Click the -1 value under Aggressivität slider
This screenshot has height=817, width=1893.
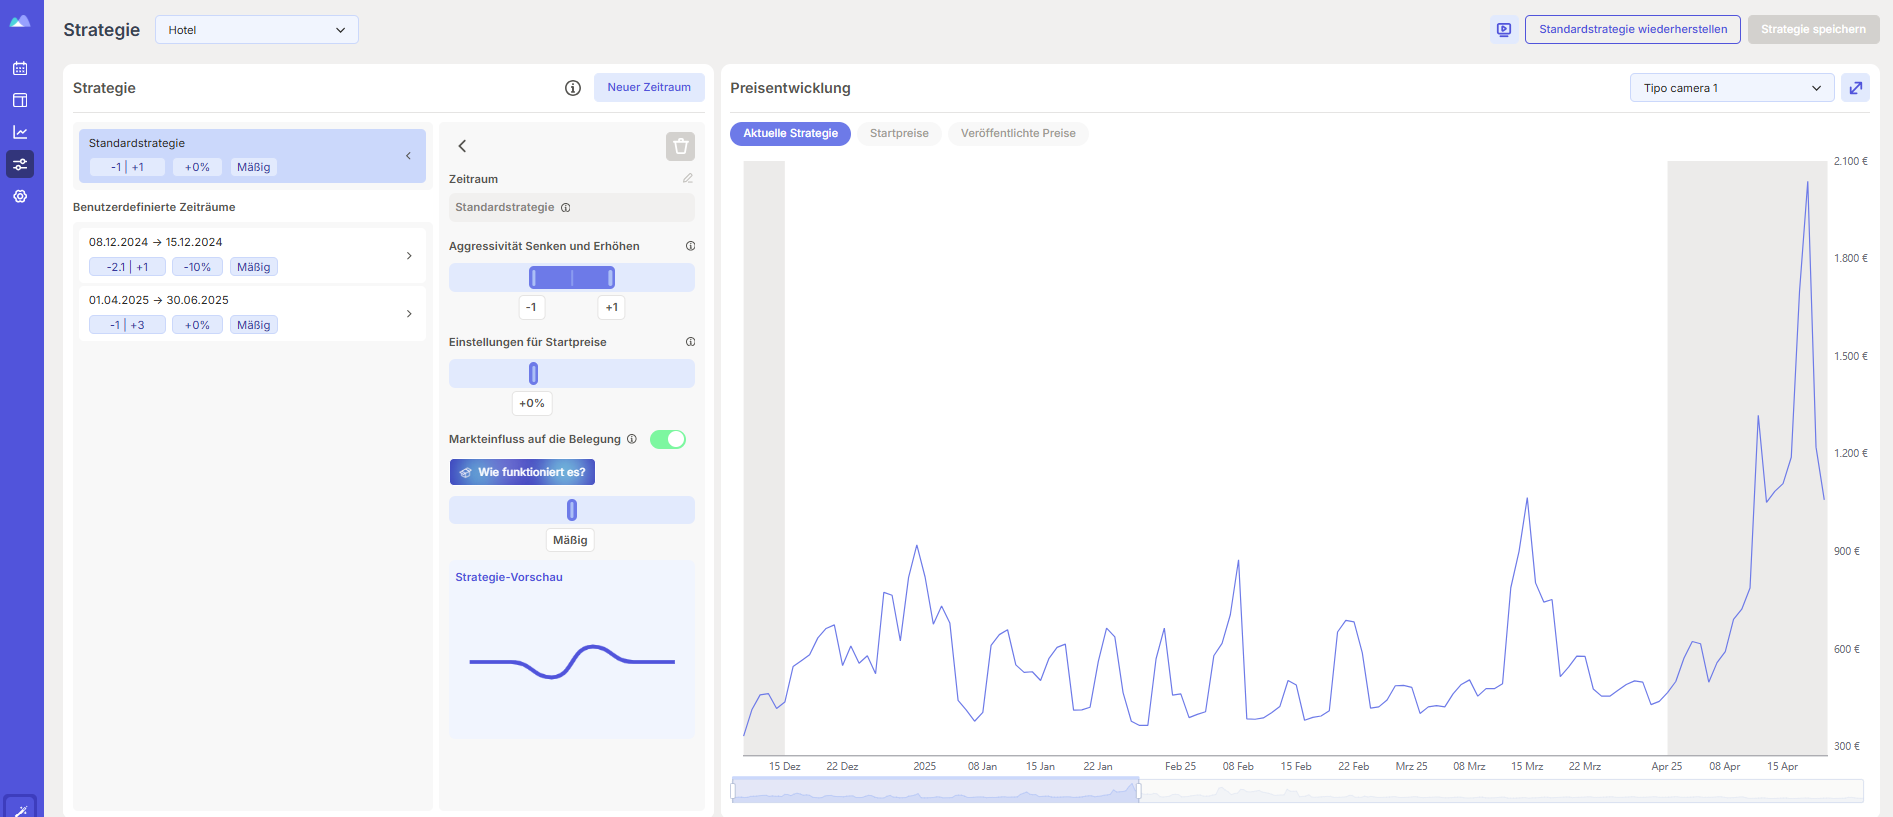point(532,307)
